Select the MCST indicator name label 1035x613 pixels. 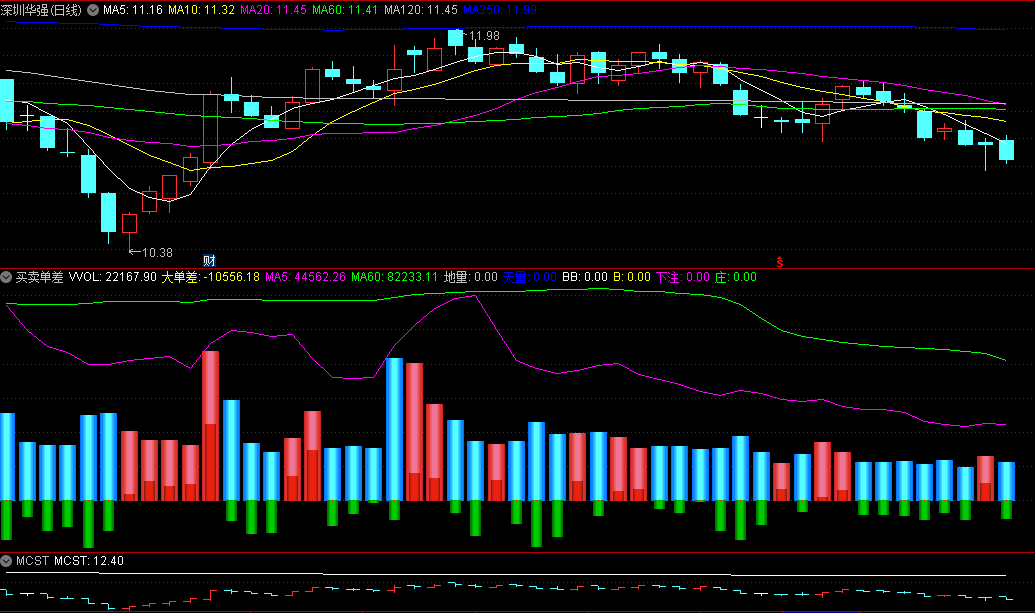(32, 561)
